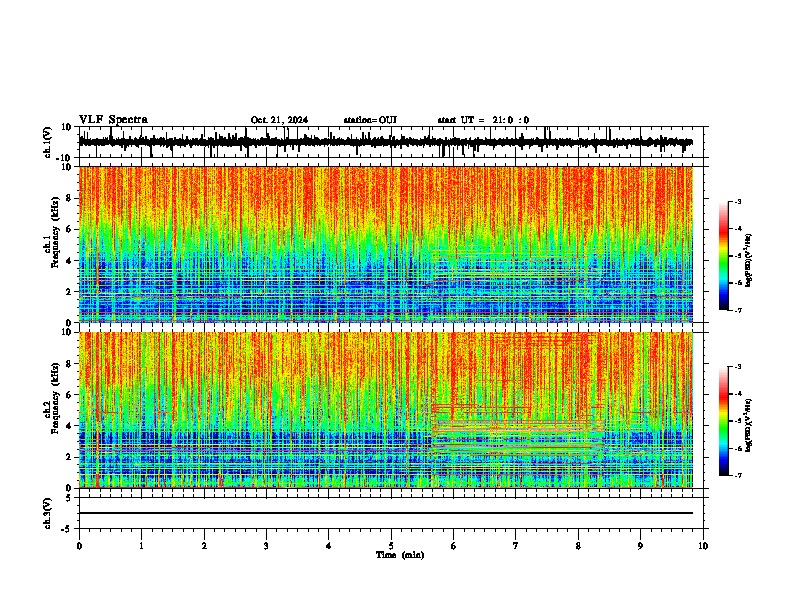
Task: Click time axis tick label '10'
Action: tap(703, 546)
